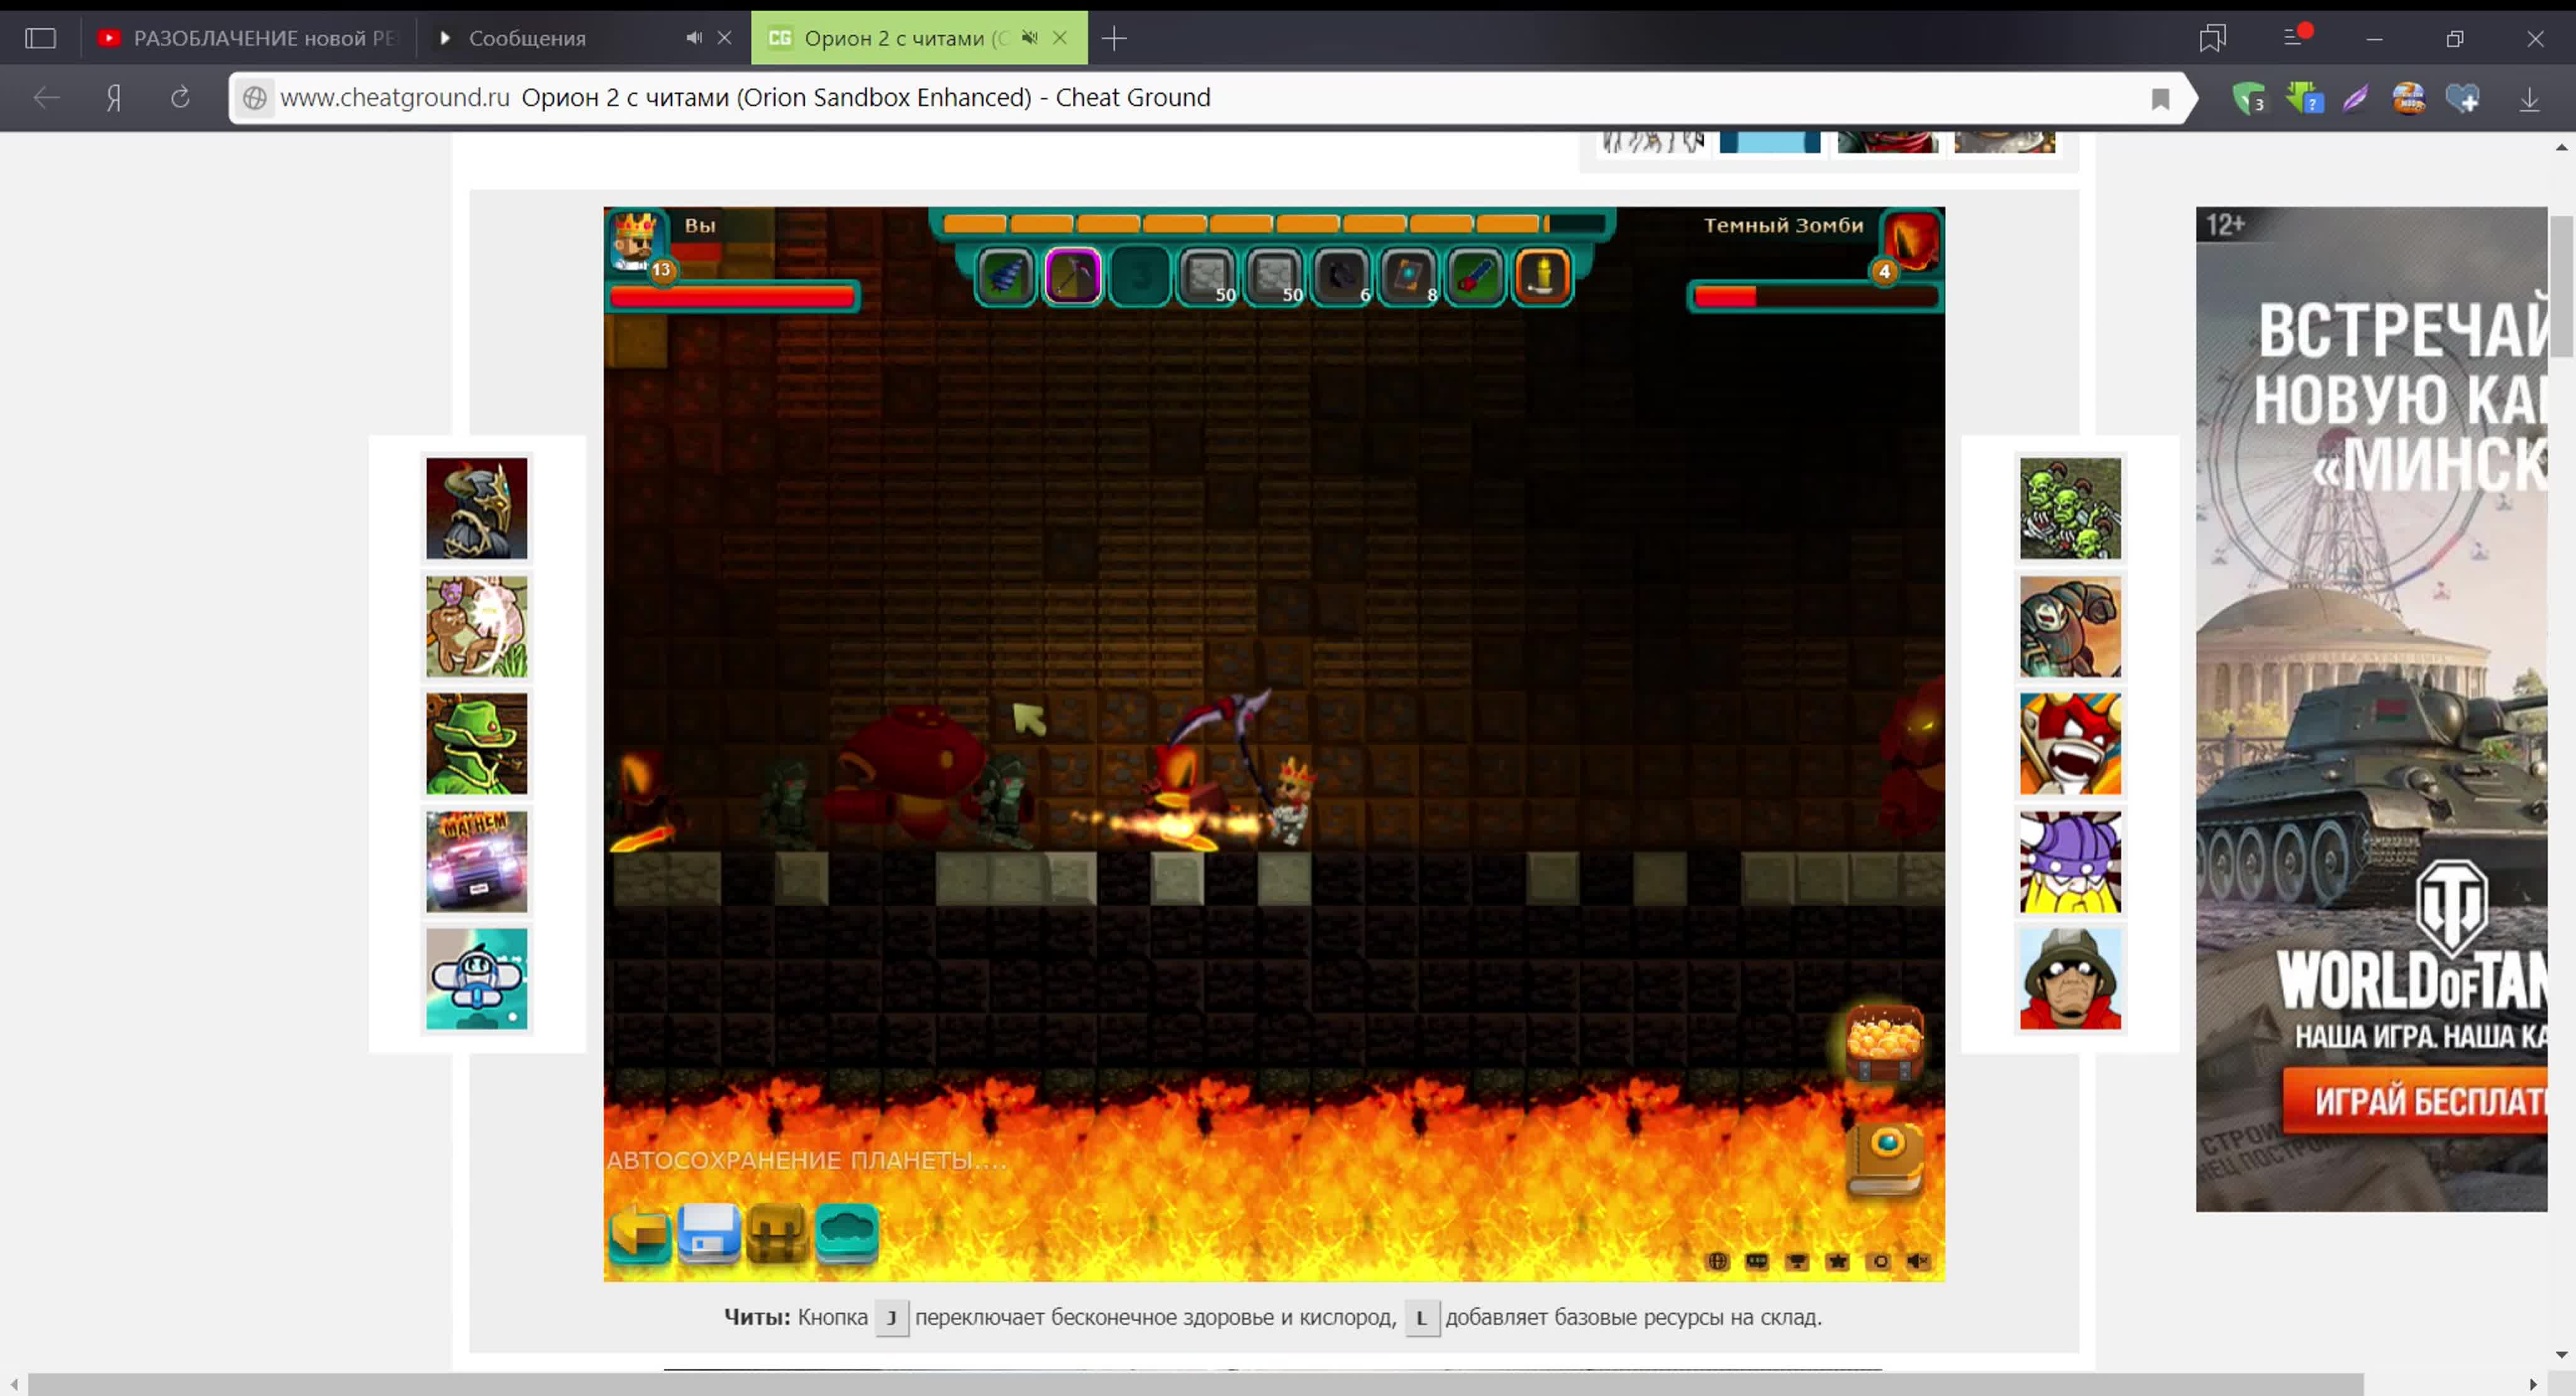Open the purple feather extension
The height and width of the screenshot is (1396, 2576).
pyautogui.click(x=2355, y=98)
